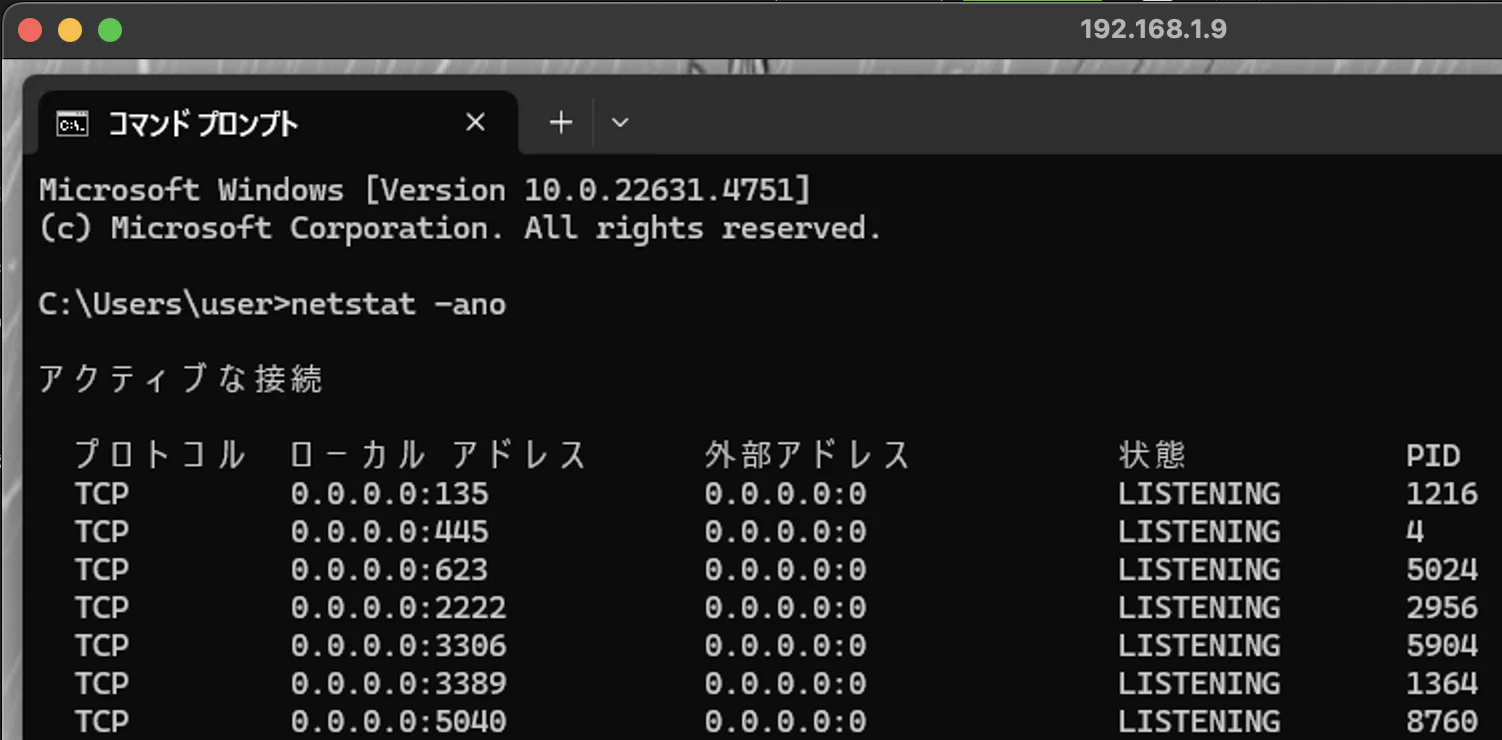Click LISTENING state in port 135 row
The height and width of the screenshot is (740, 1502).
tap(1199, 494)
